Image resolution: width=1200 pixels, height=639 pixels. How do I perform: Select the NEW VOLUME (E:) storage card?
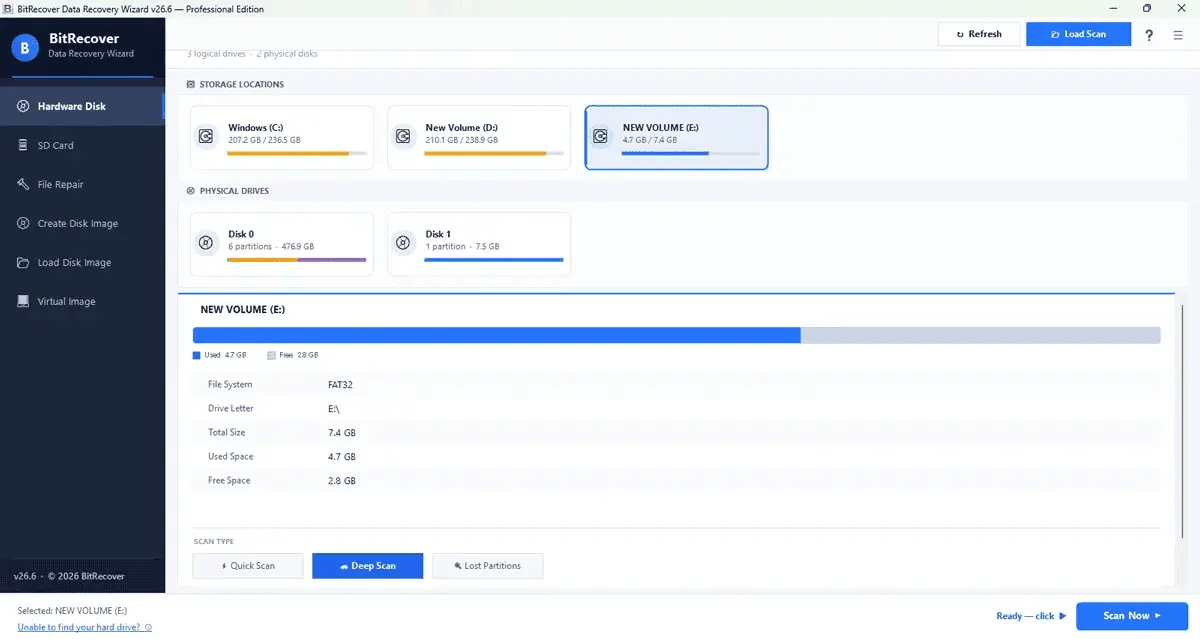tap(677, 138)
